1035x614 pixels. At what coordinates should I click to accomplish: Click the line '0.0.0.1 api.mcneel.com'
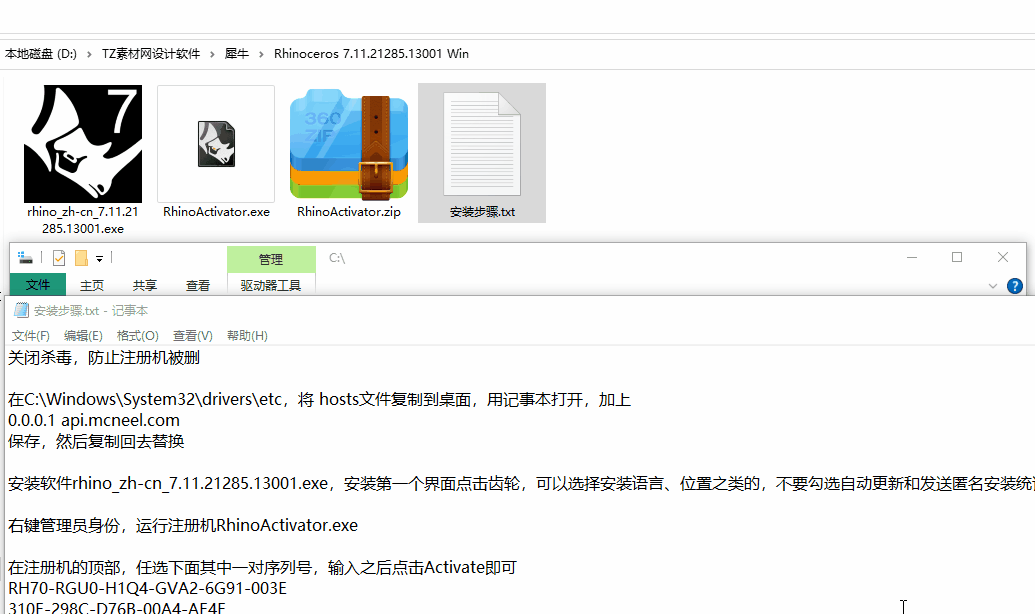click(94, 421)
